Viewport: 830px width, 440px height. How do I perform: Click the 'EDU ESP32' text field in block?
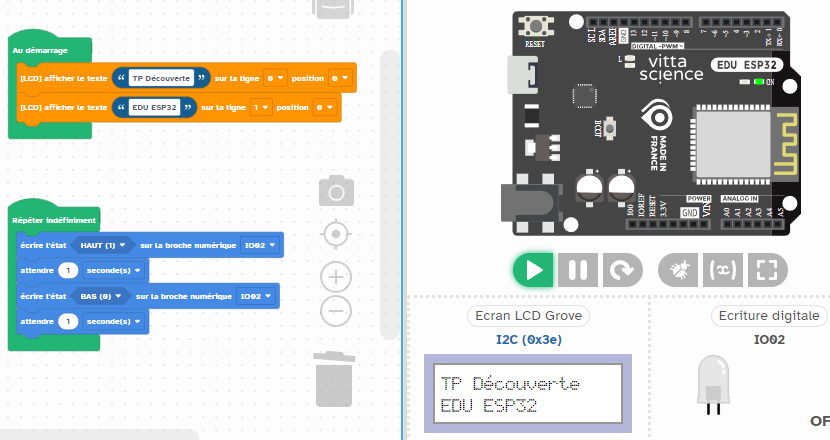[153, 107]
